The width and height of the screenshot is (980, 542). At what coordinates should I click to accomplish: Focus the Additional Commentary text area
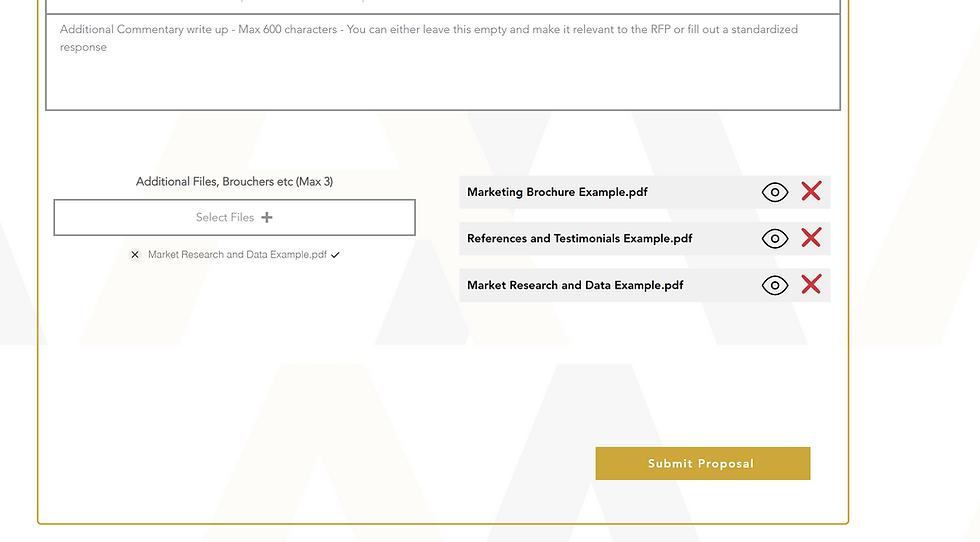(x=443, y=63)
